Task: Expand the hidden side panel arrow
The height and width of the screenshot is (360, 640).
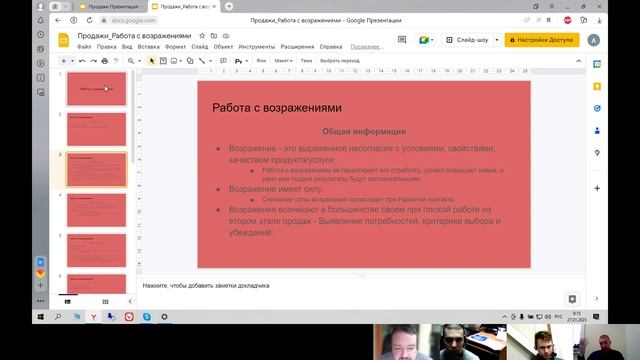Action: pyautogui.click(x=596, y=299)
